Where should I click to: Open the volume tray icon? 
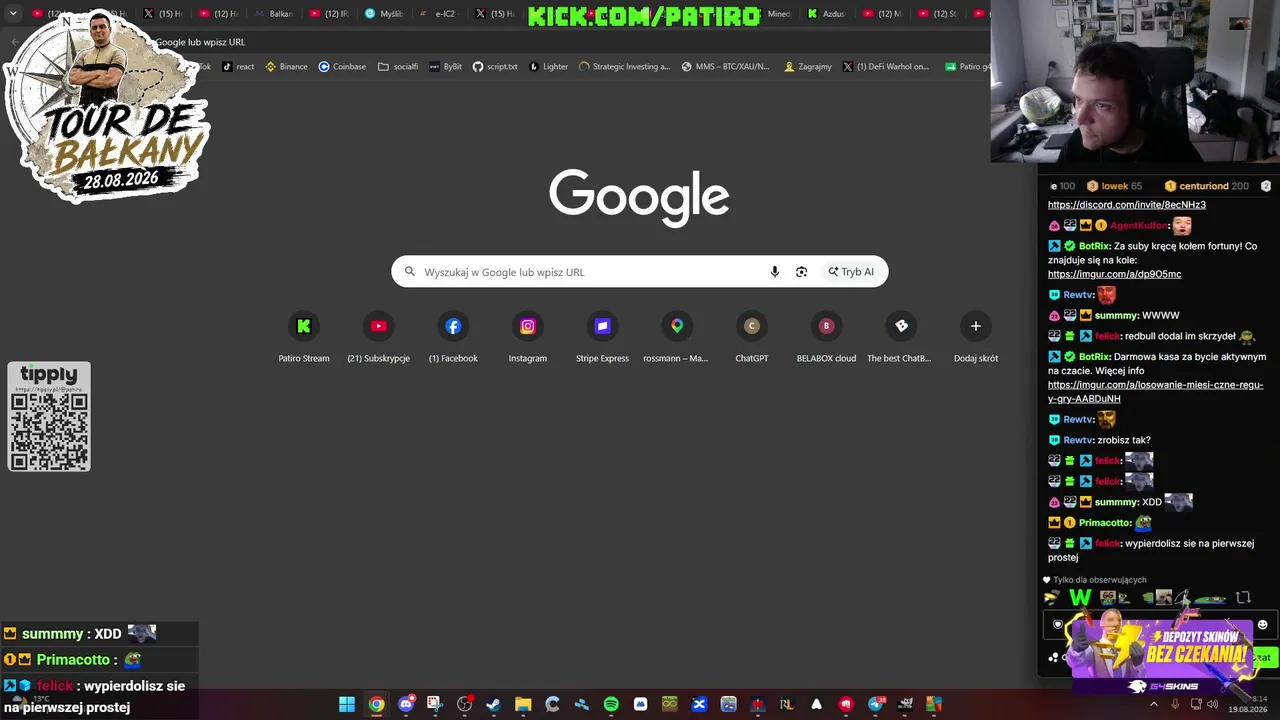click(x=1212, y=705)
